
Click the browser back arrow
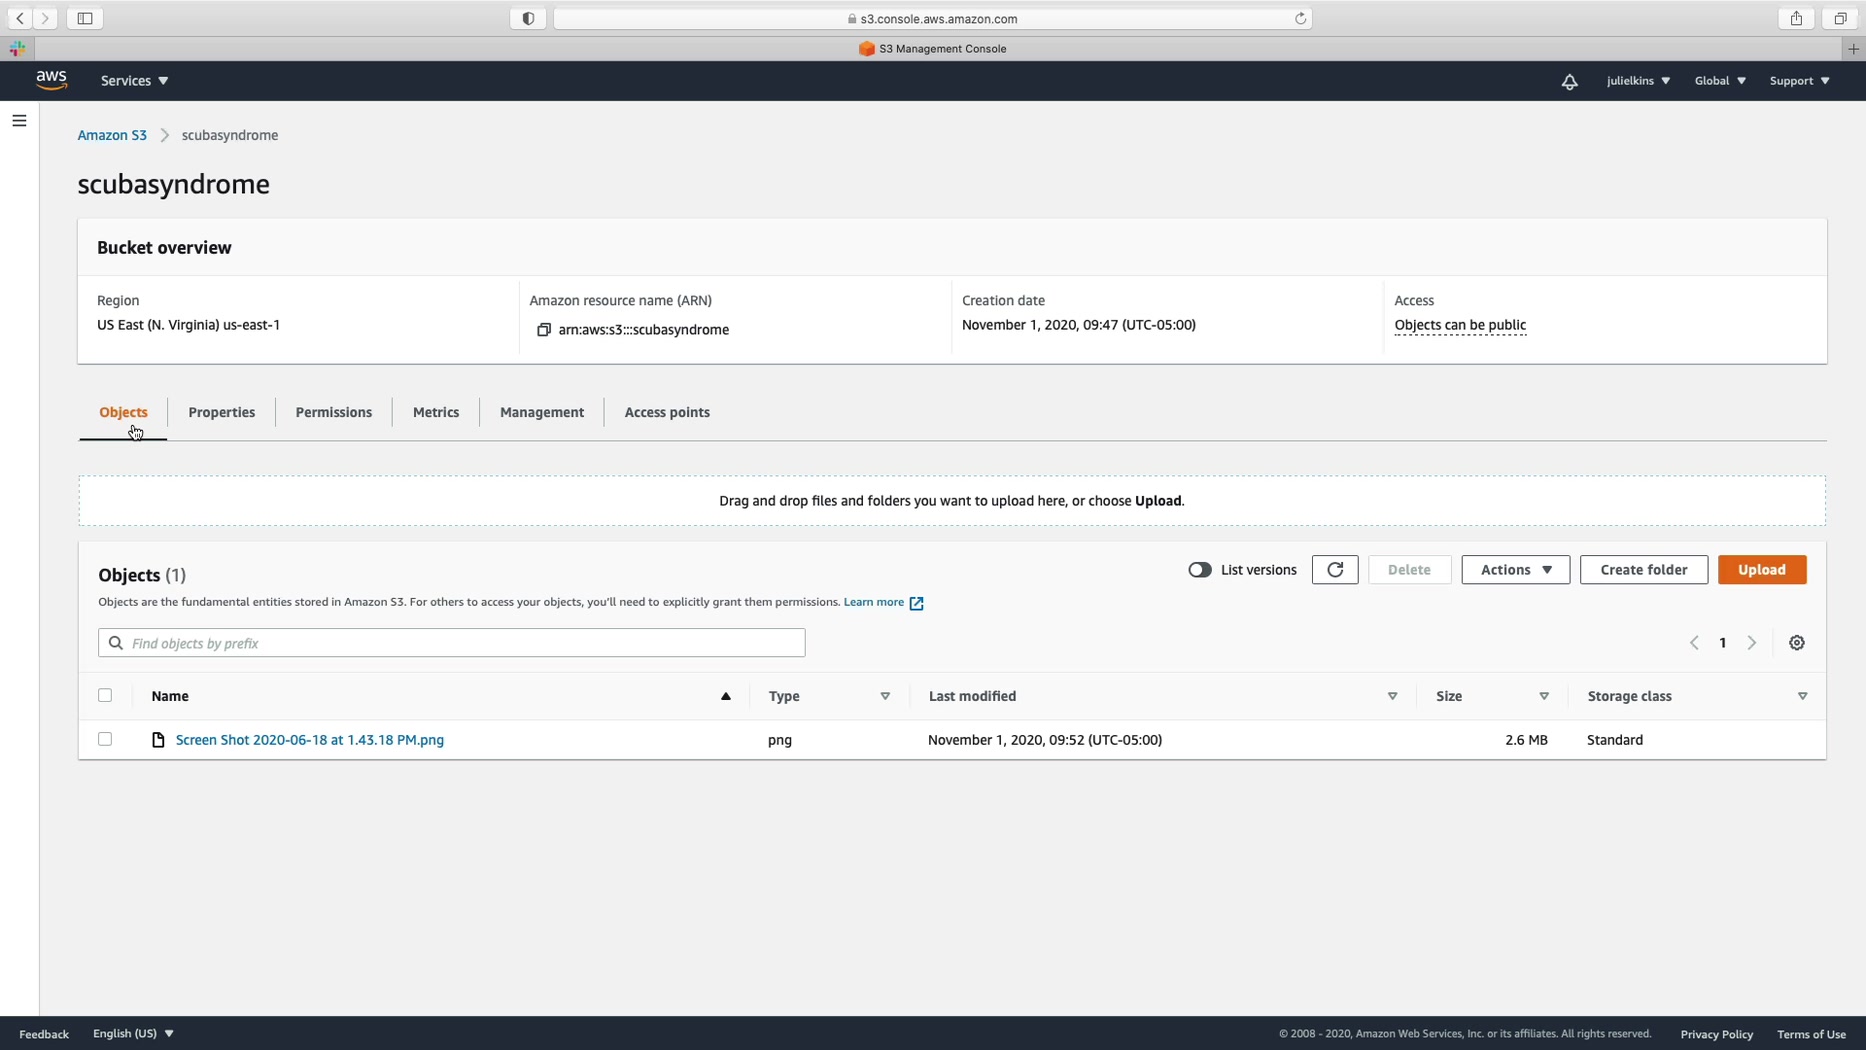point(20,18)
